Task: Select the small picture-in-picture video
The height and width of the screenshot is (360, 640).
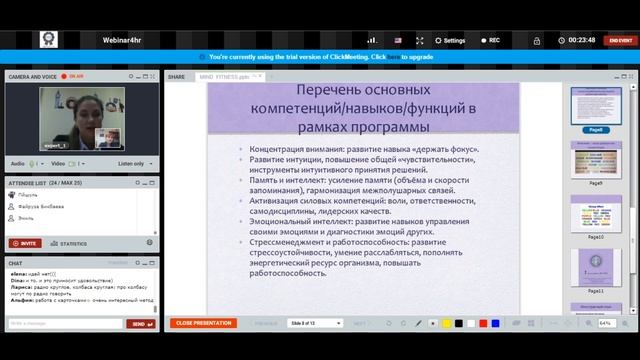Action: 108,138
